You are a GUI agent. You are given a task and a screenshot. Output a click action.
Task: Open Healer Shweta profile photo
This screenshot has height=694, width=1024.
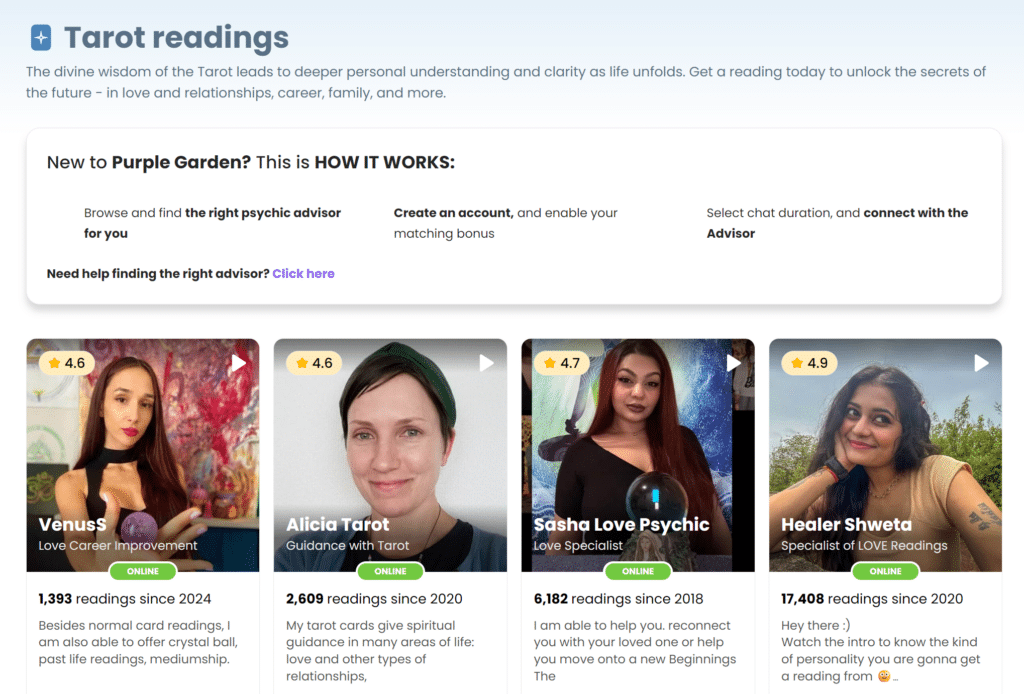(x=885, y=440)
